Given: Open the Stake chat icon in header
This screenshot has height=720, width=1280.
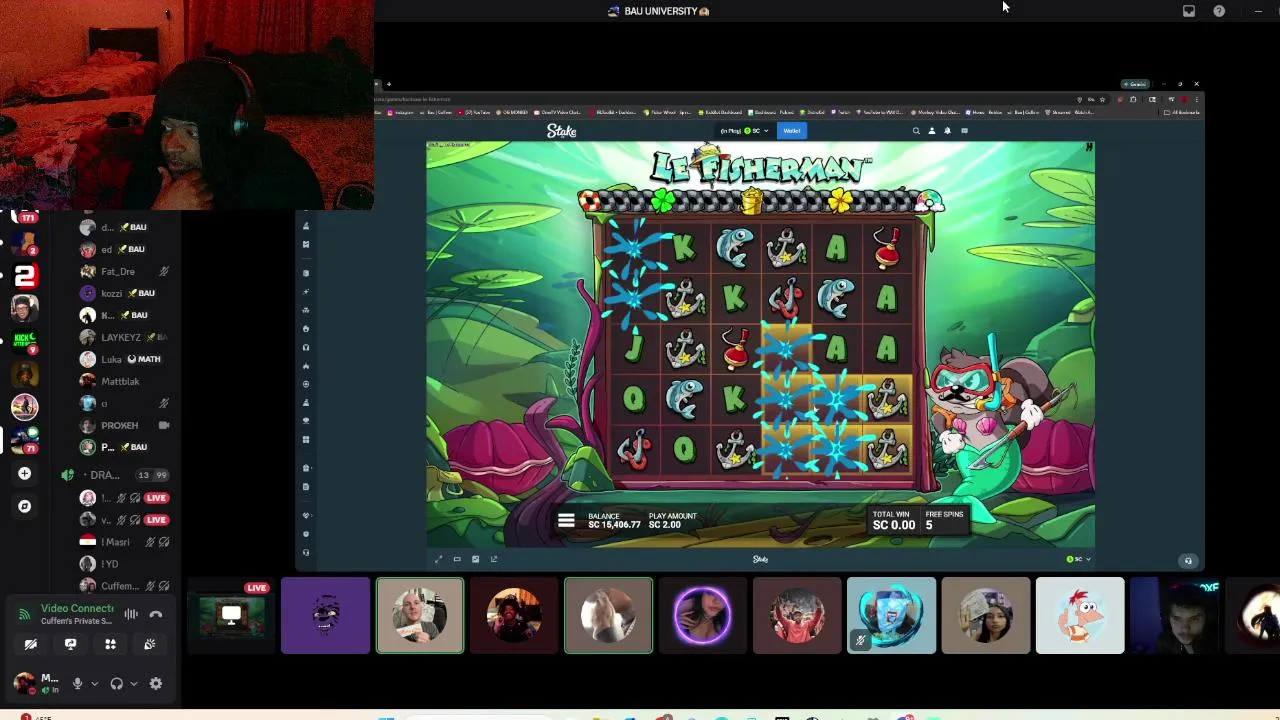Looking at the screenshot, I should click(x=964, y=131).
